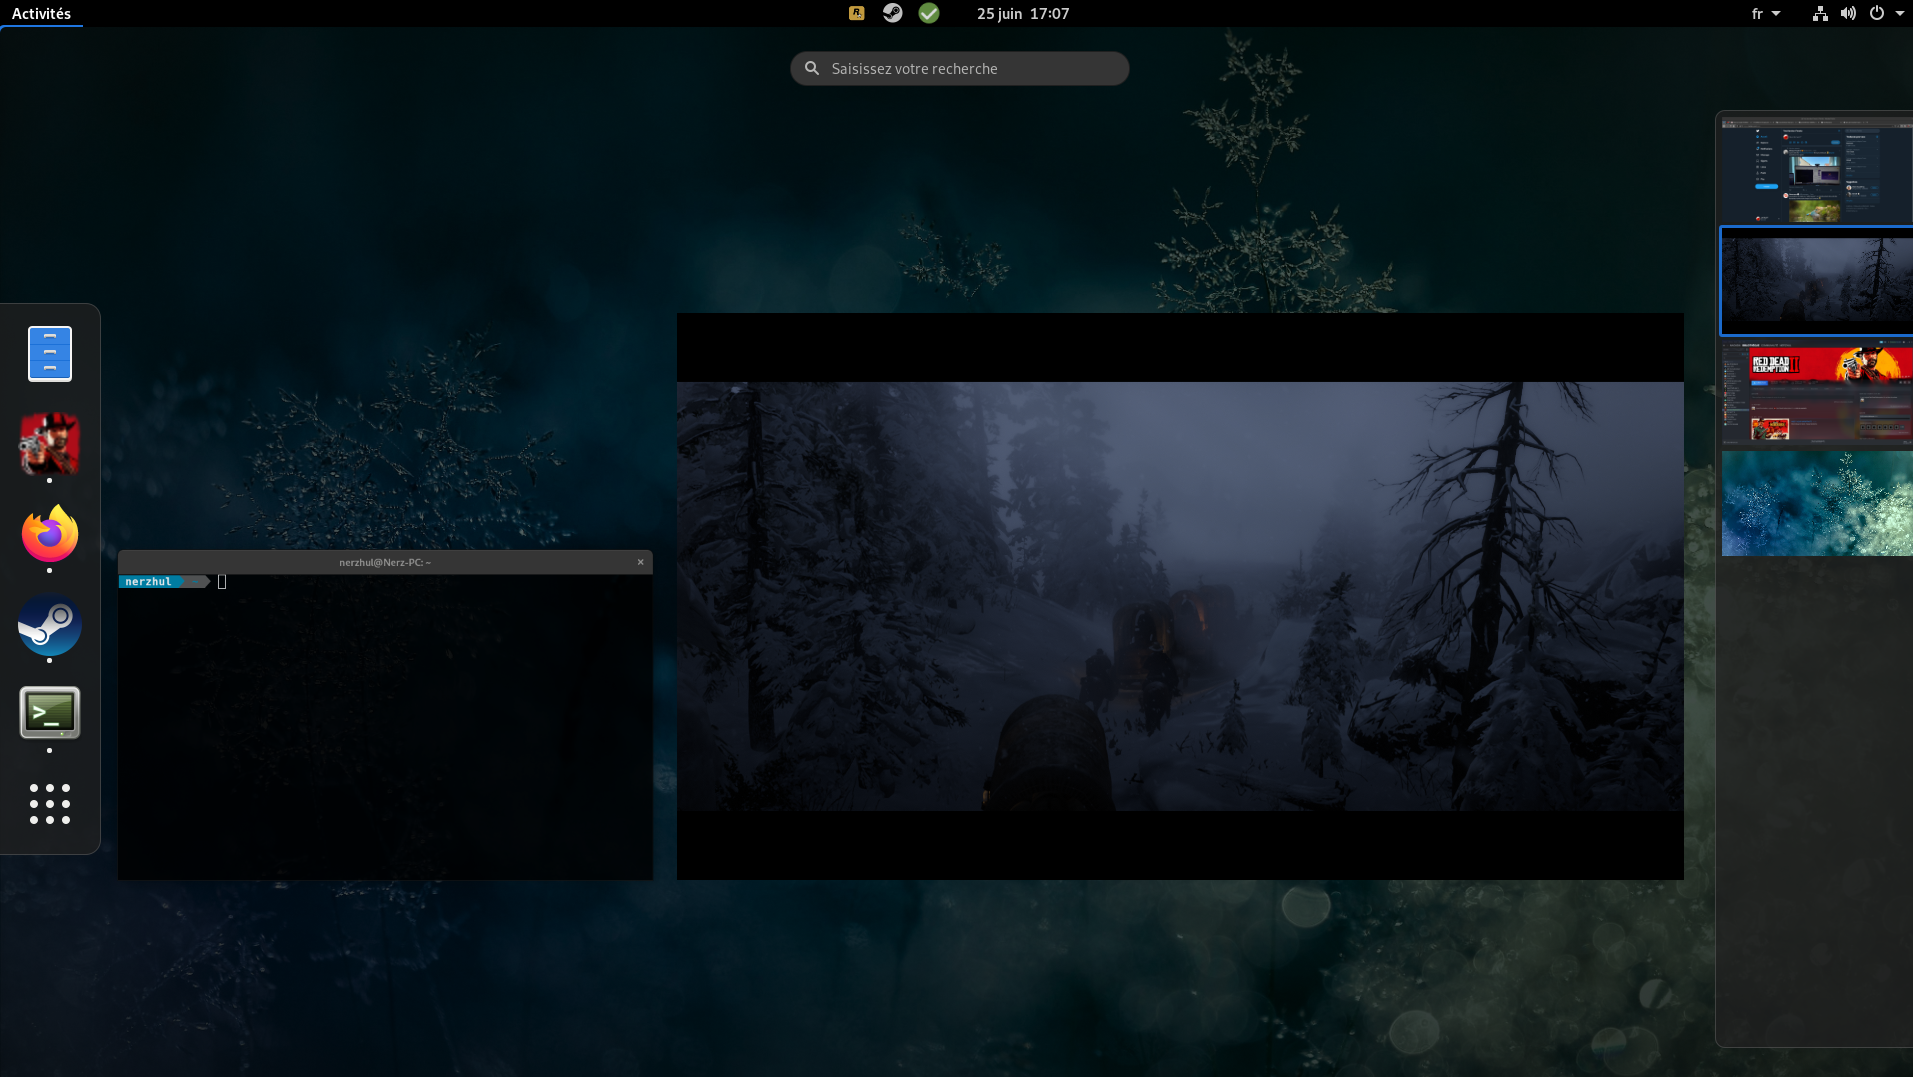1913x1077 pixels.
Task: Click the volume icon in top bar
Action: click(1848, 13)
